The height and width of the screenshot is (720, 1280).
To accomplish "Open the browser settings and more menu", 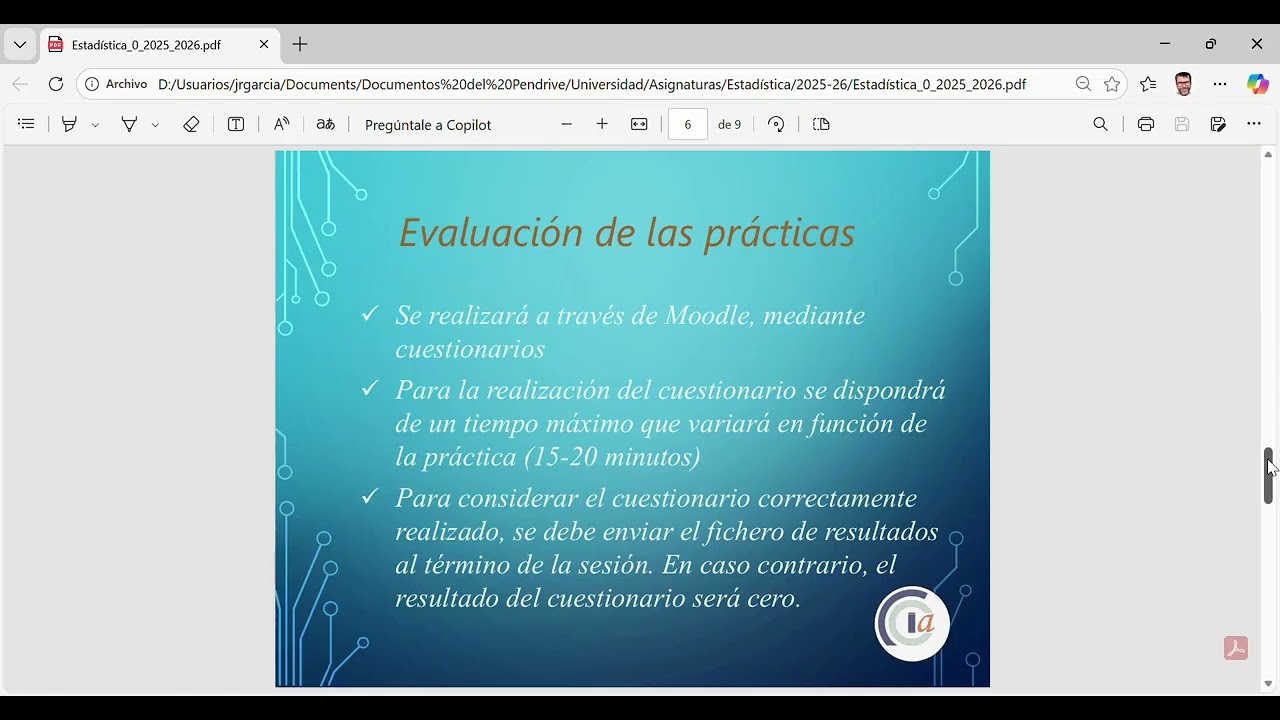I will (1220, 84).
